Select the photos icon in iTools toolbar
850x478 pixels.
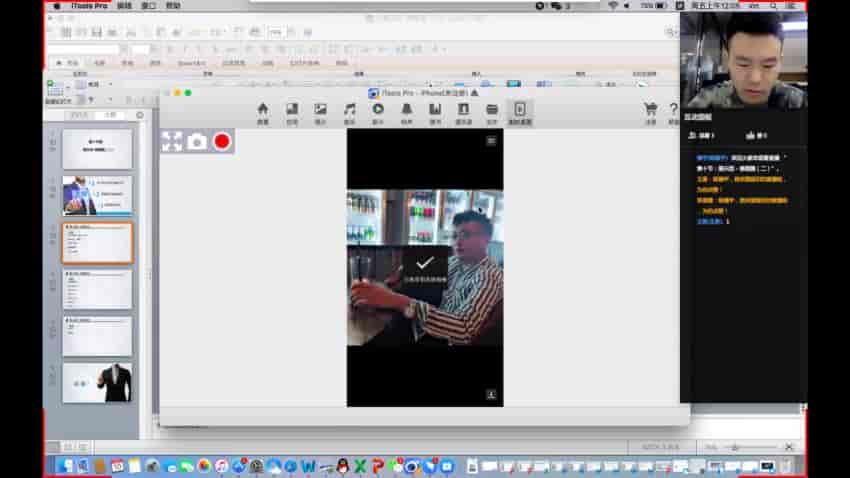pos(320,111)
